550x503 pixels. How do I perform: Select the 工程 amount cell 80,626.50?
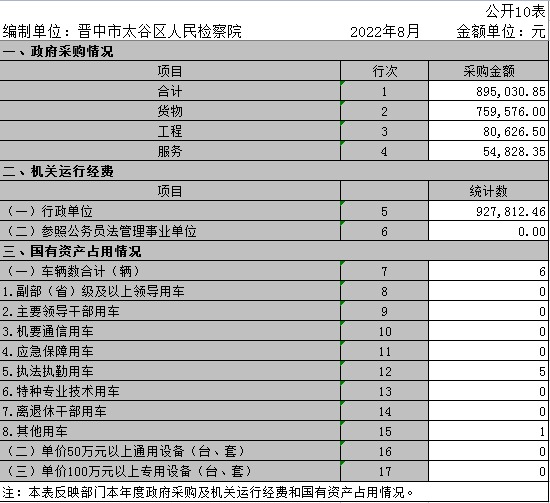[x=488, y=131]
